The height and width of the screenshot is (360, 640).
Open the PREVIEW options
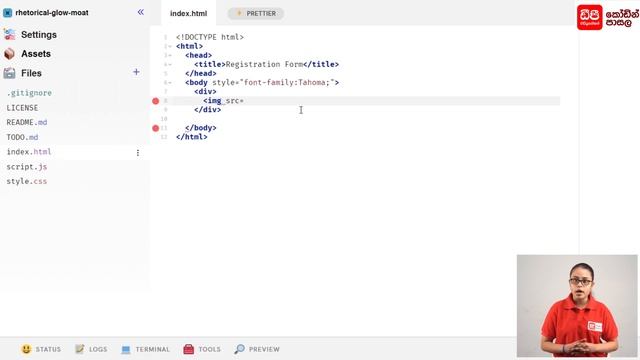[x=257, y=349]
